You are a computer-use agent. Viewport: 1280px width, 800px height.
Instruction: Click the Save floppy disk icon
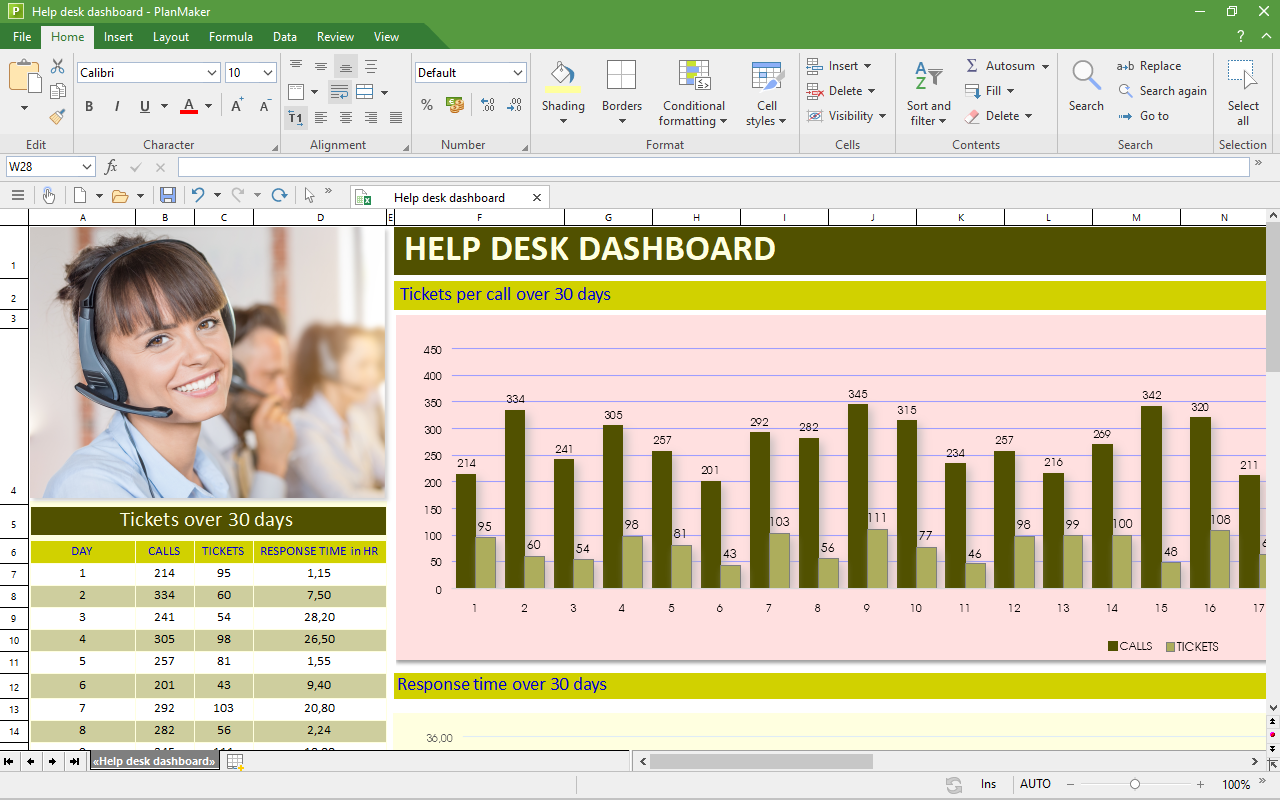pyautogui.click(x=168, y=196)
